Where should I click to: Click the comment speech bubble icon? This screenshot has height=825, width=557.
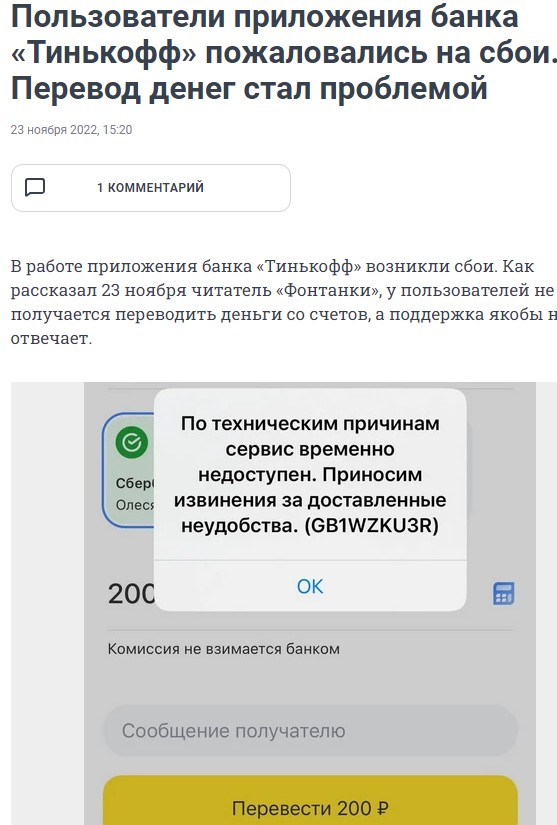pyautogui.click(x=35, y=187)
